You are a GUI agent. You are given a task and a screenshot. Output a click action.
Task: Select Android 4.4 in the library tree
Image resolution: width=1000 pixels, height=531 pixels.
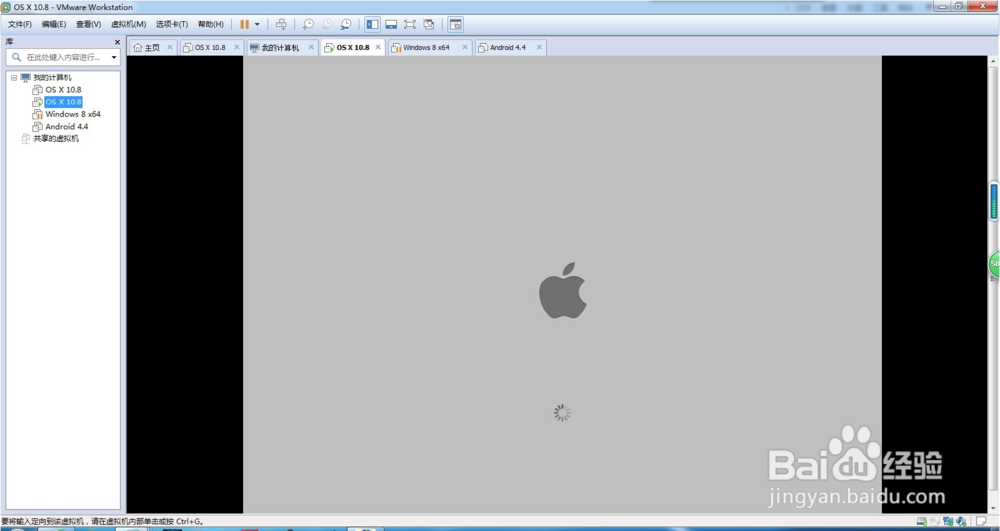66,126
